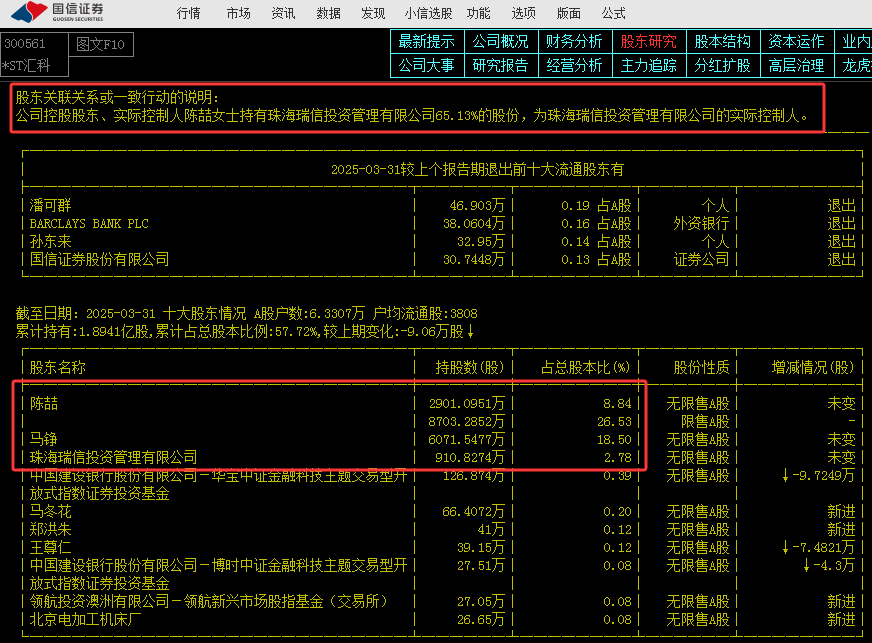This screenshot has height=643, width=872.
Task: Open the 资讯 menu
Action: (x=283, y=13)
